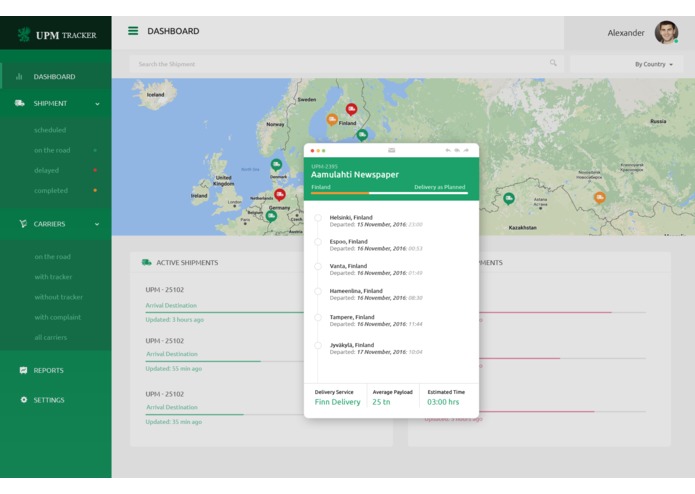The width and height of the screenshot is (695, 494).
Task: Click the reply-all icon in popup
Action: (x=457, y=151)
